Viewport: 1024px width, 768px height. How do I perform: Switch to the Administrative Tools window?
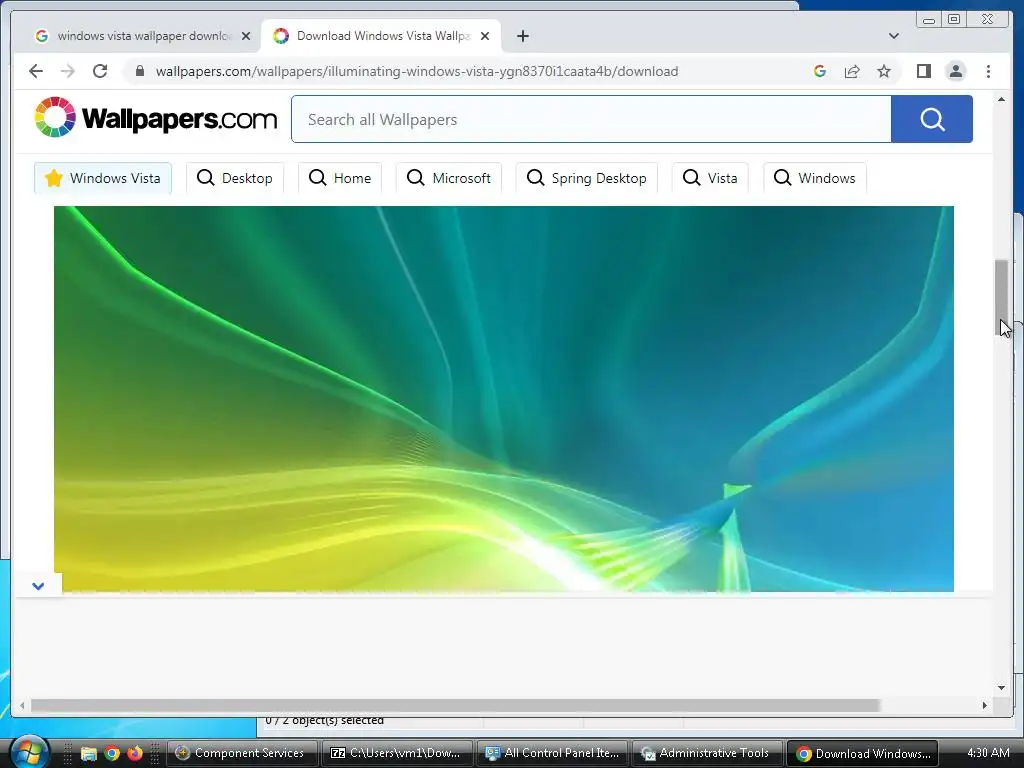pyautogui.click(x=707, y=753)
